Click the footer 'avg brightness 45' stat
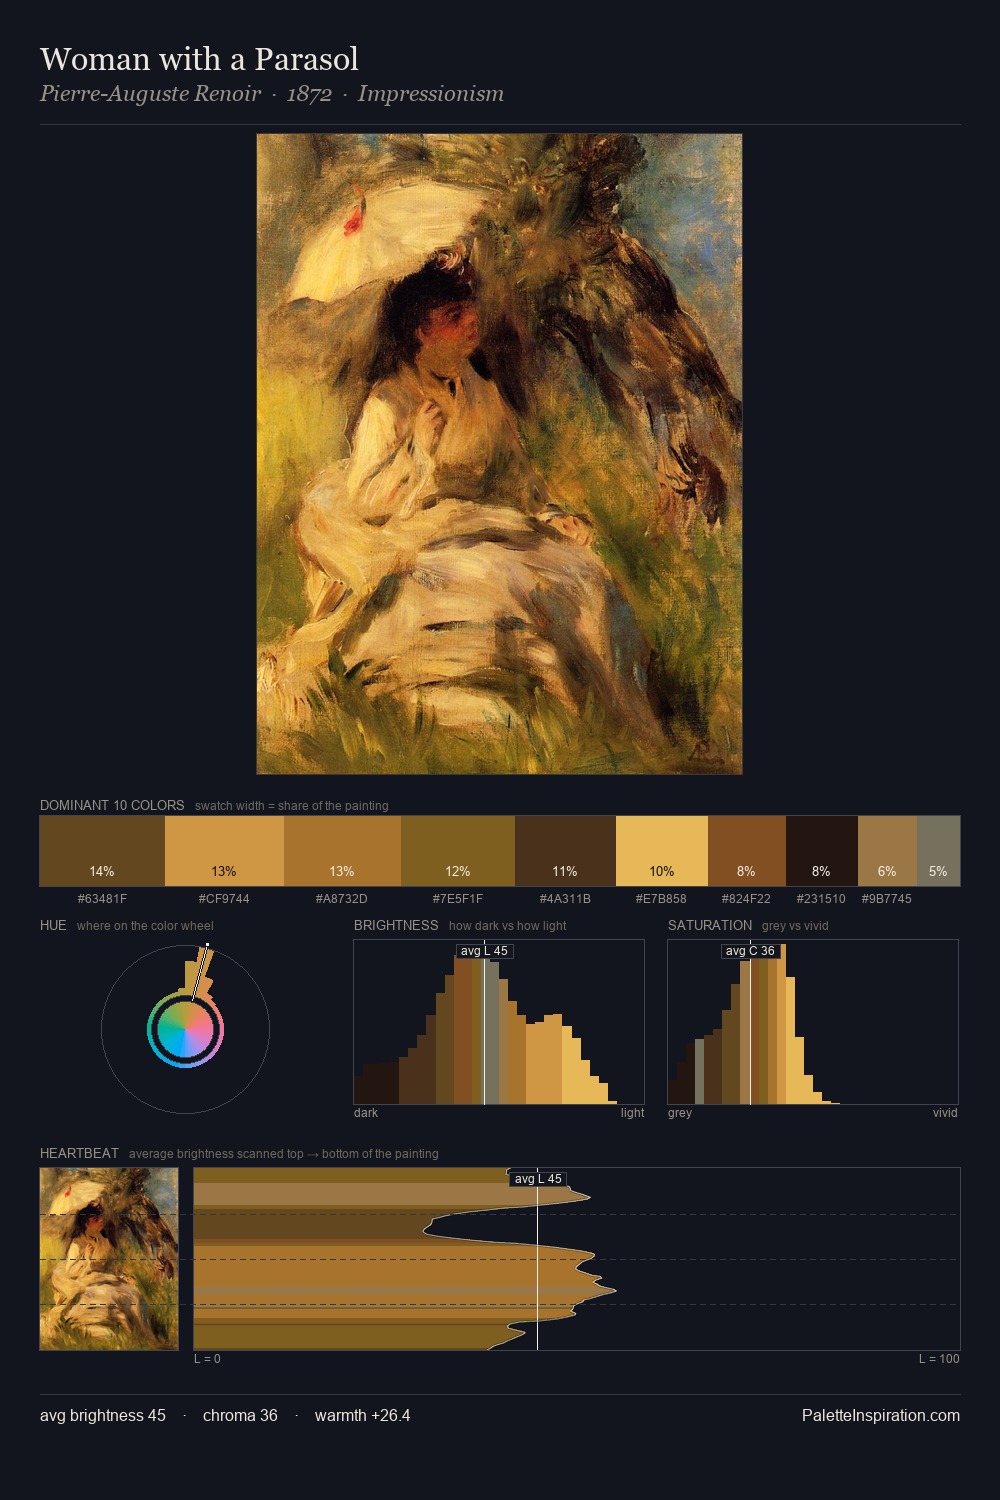The image size is (1000, 1500). 103,1415
